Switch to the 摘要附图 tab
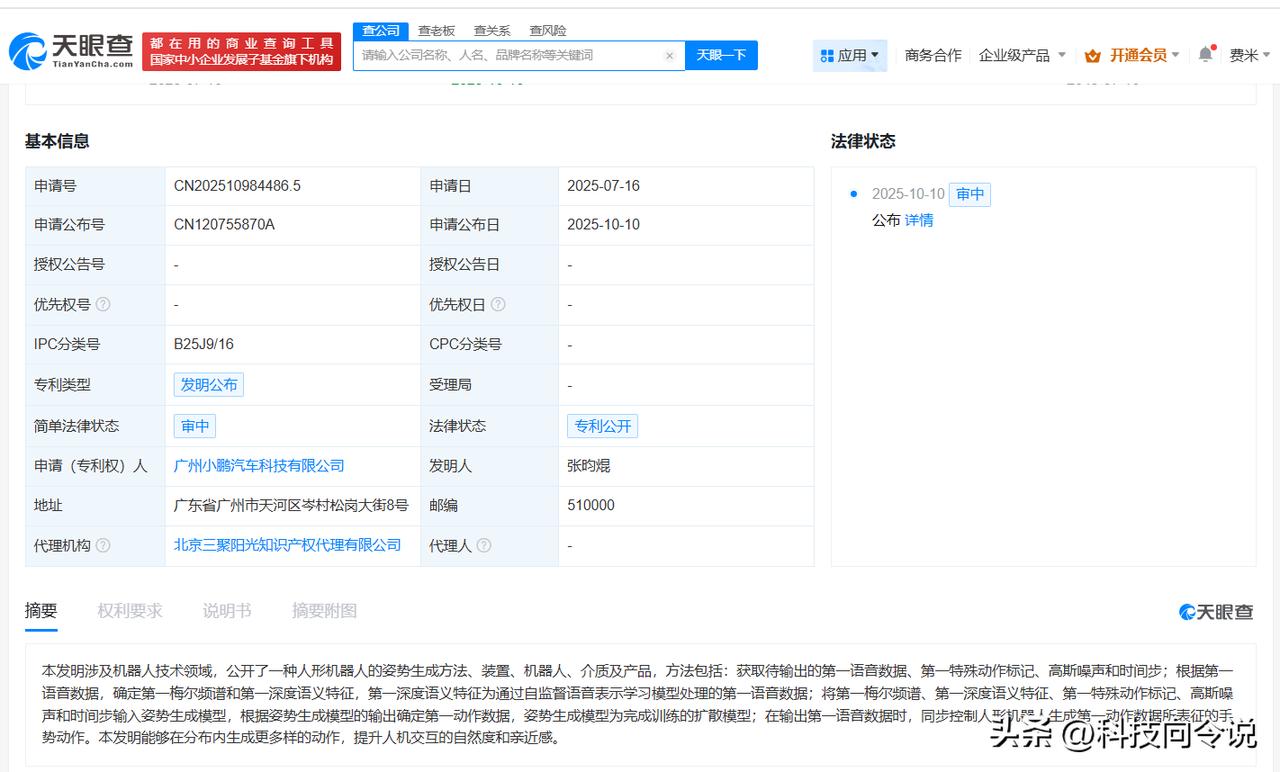 point(324,611)
